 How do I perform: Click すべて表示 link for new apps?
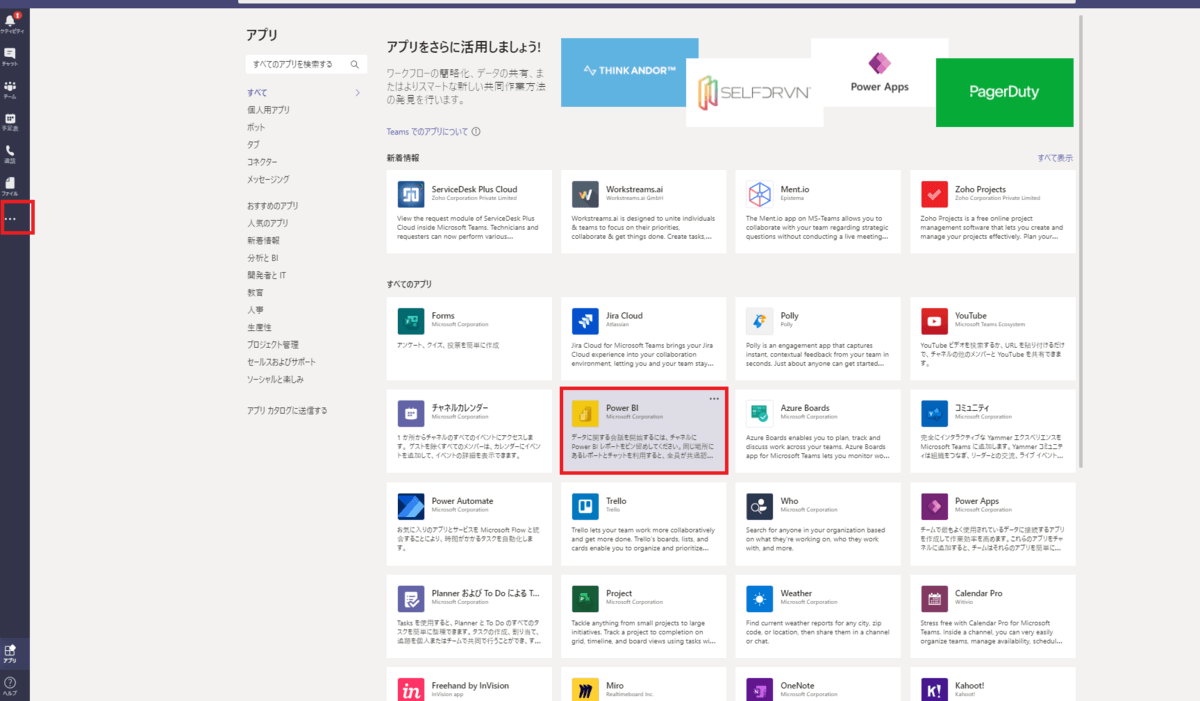pos(1055,158)
